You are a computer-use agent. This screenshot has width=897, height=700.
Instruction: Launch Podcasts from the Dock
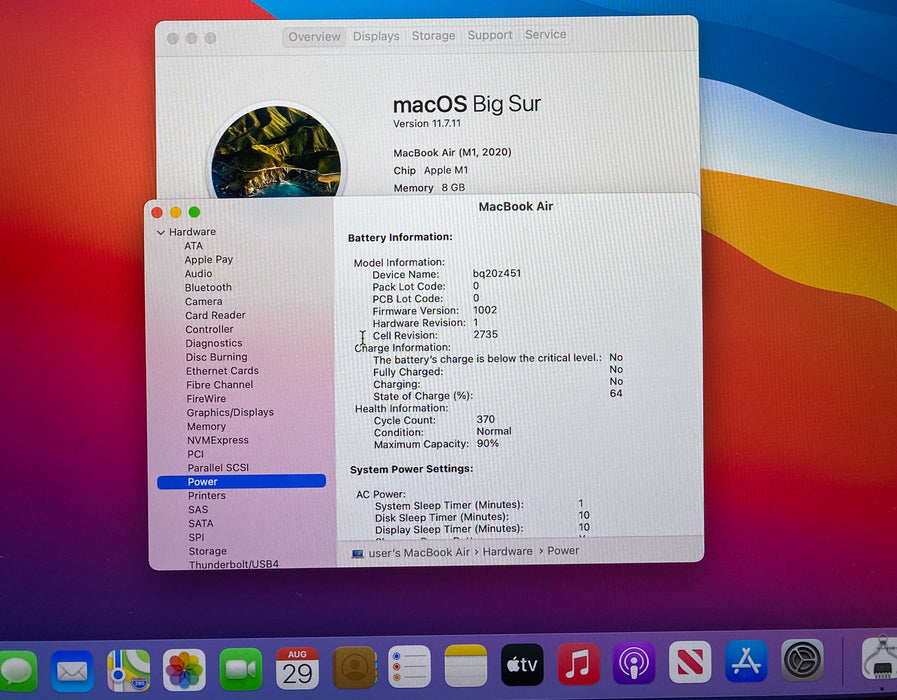[x=634, y=663]
